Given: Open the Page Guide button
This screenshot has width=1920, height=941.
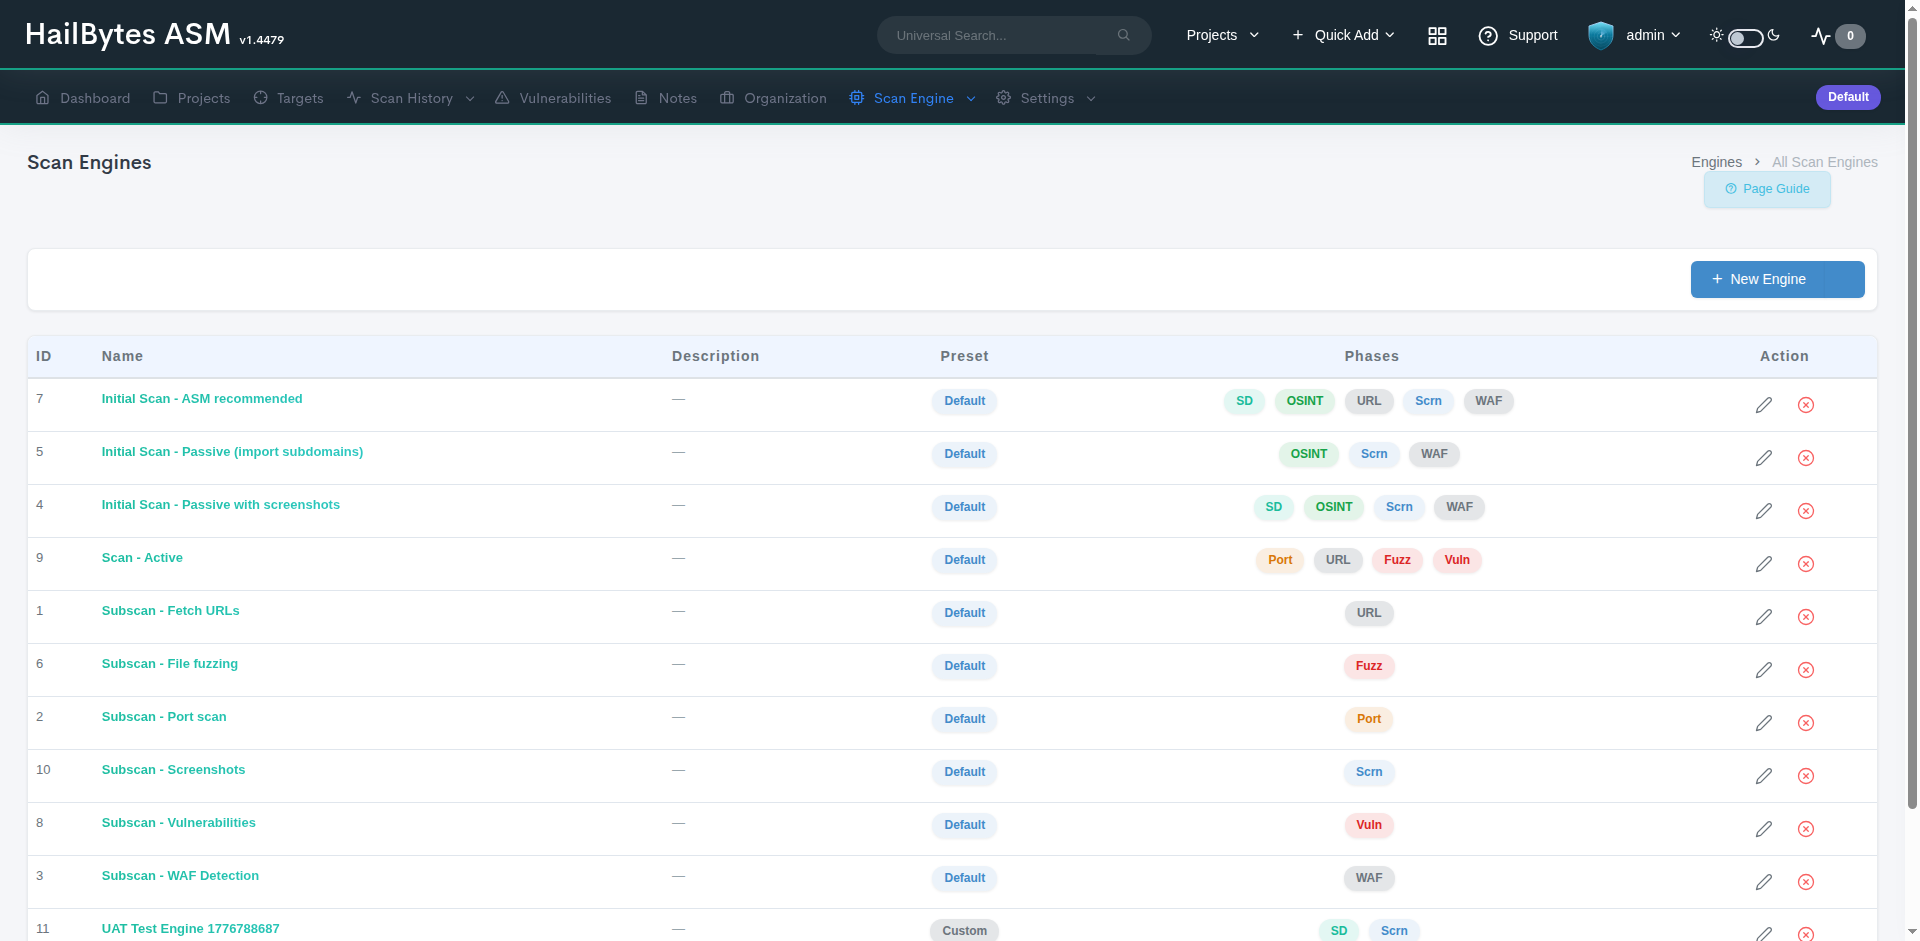Looking at the screenshot, I should click(1767, 189).
